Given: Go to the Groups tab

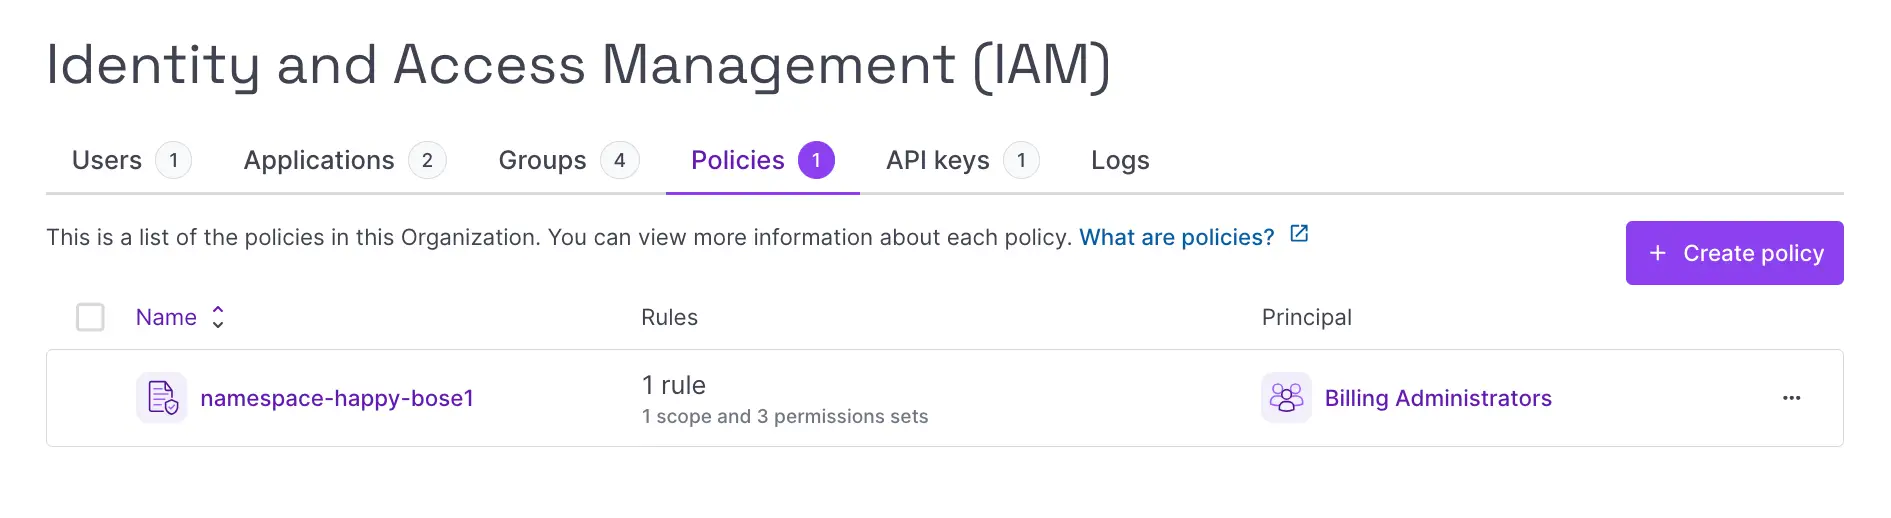Looking at the screenshot, I should (542, 160).
